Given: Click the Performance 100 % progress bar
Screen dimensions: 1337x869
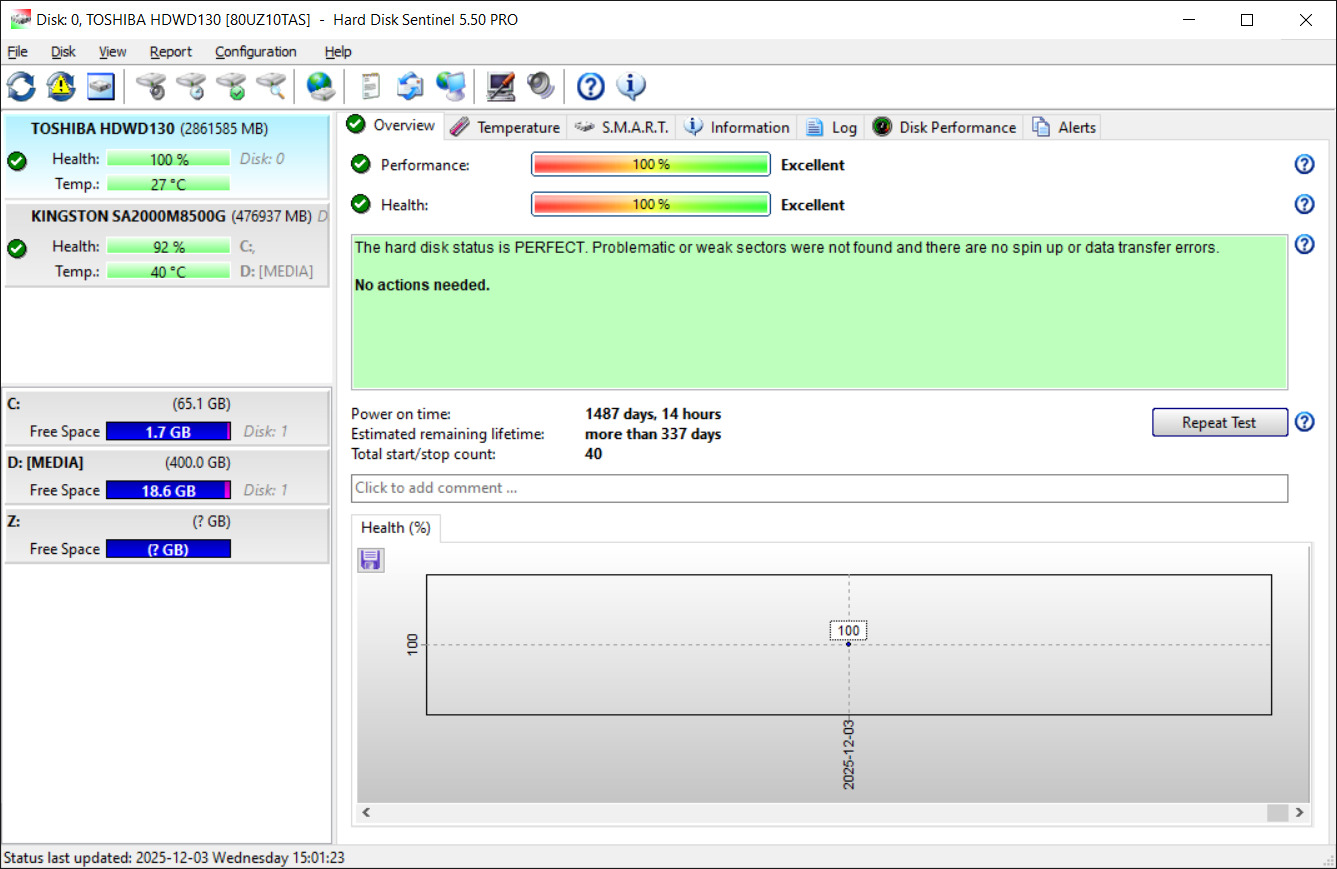Looking at the screenshot, I should click(651, 165).
